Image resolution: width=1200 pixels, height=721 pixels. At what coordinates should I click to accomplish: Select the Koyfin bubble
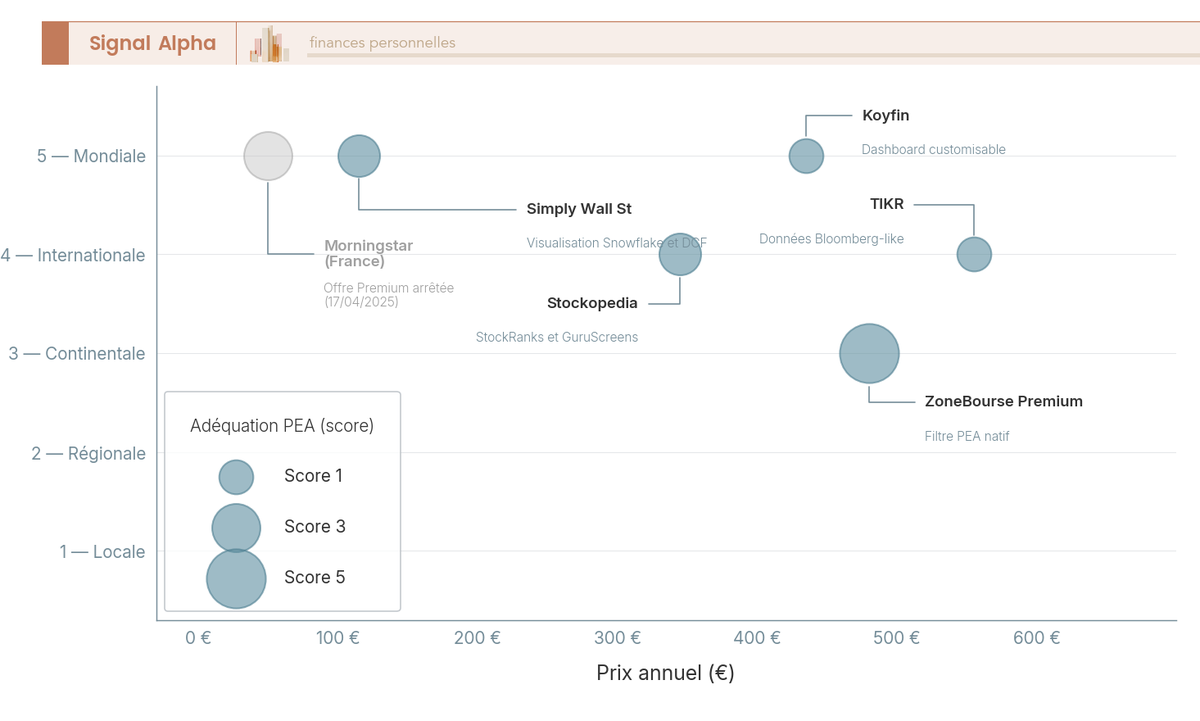click(806, 156)
